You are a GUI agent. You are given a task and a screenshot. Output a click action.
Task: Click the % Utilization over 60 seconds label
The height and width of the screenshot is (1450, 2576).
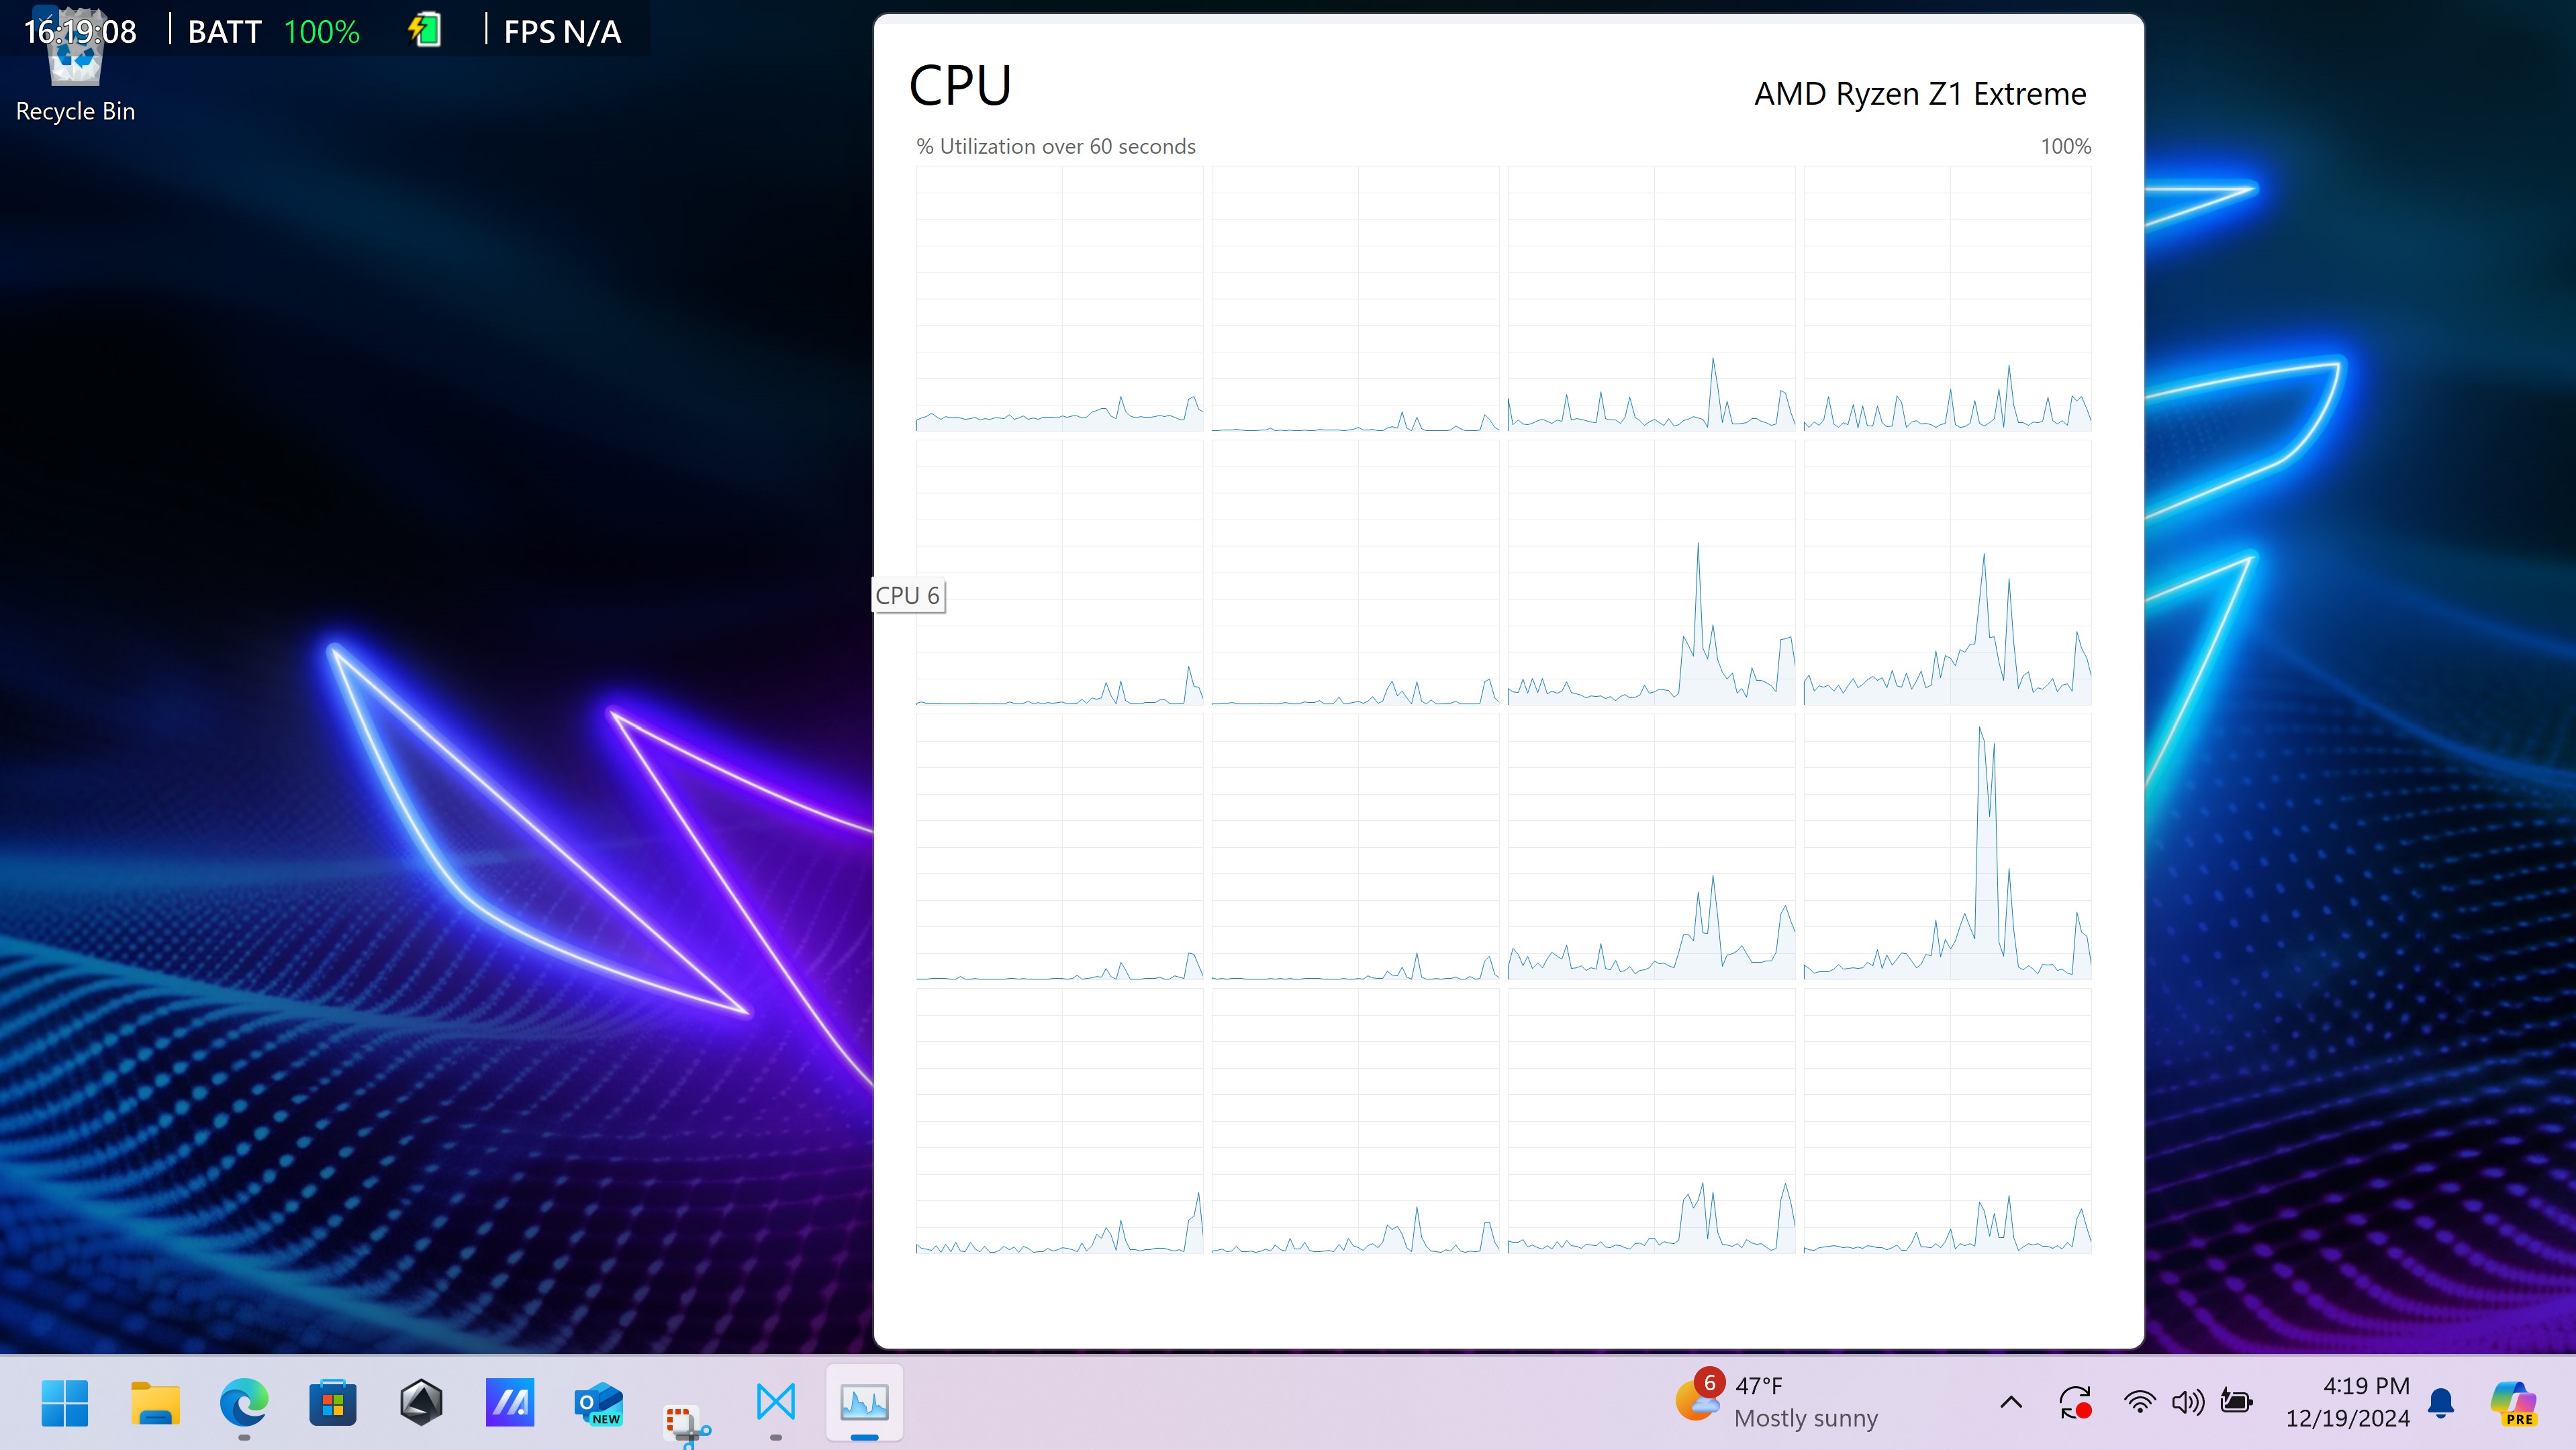click(x=1056, y=146)
